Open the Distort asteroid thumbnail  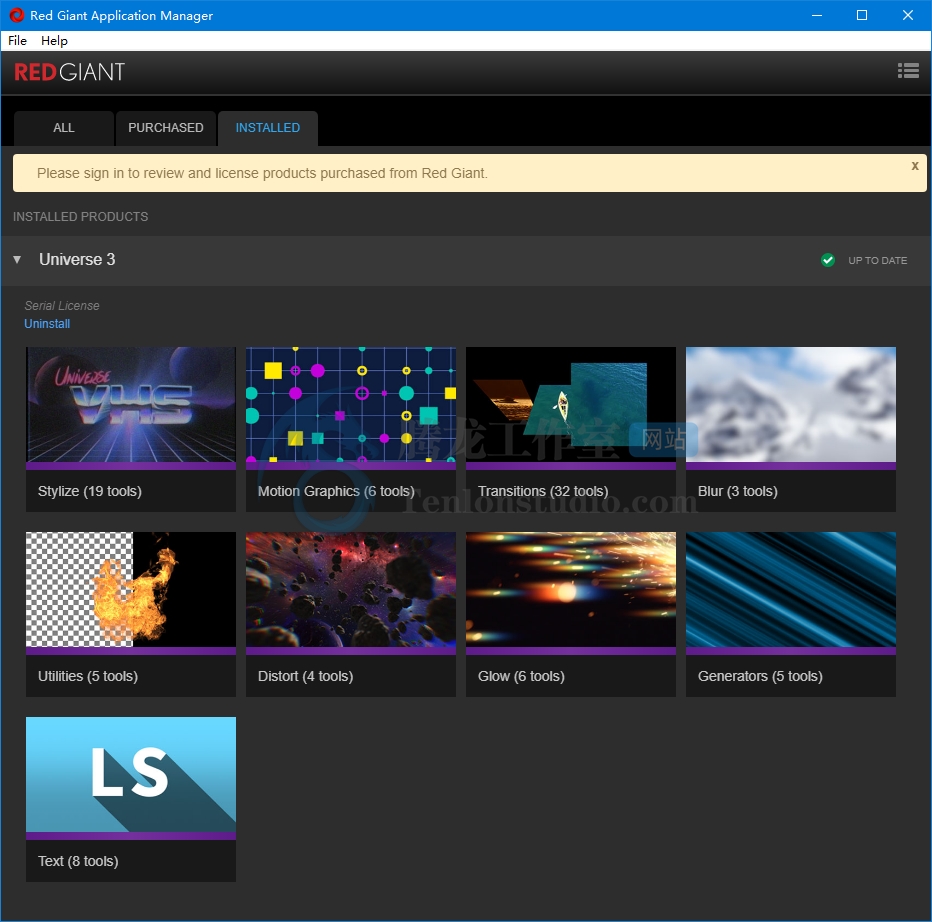pyautogui.click(x=351, y=590)
